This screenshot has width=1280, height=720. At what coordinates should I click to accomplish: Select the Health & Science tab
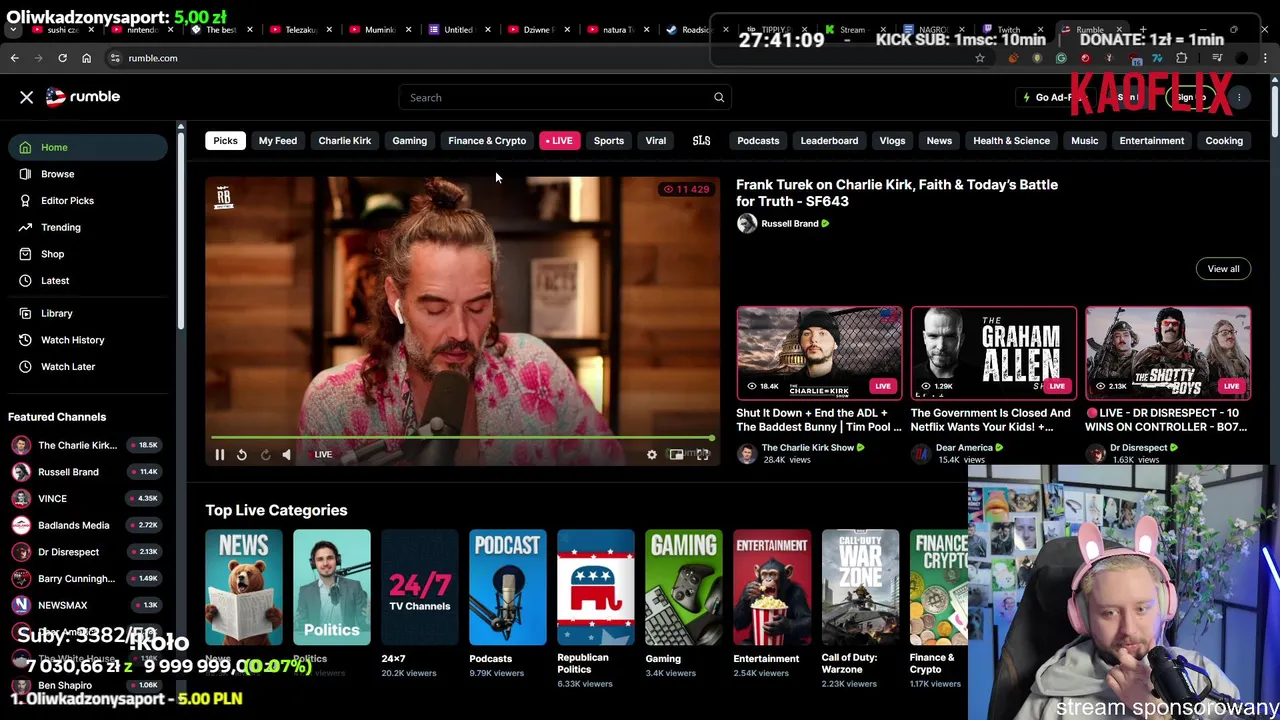(x=1012, y=140)
